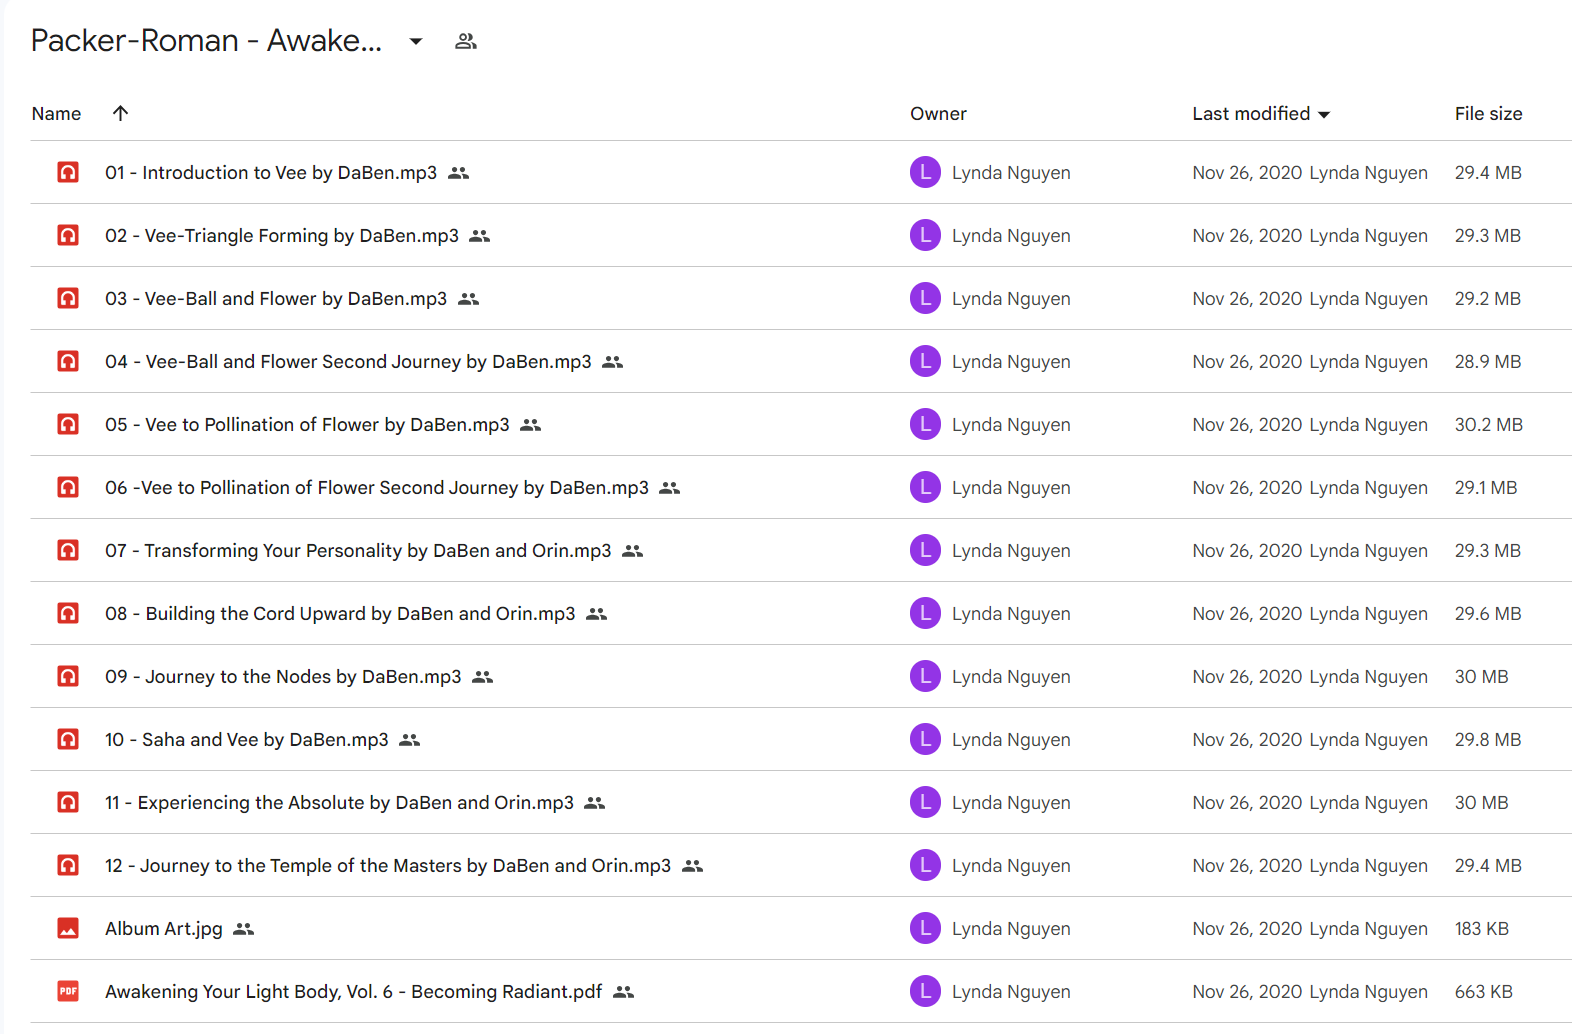Click Nov 26, 2020 date in 08 row

pyautogui.click(x=1247, y=614)
